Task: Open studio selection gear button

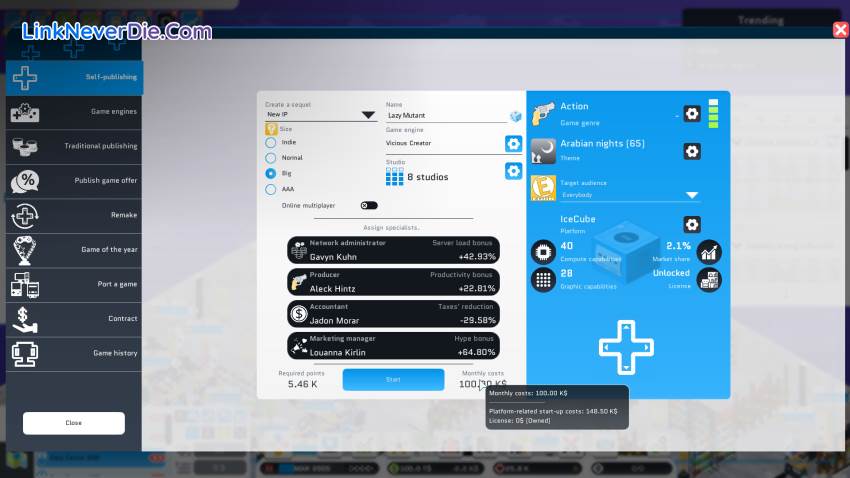Action: tap(513, 171)
